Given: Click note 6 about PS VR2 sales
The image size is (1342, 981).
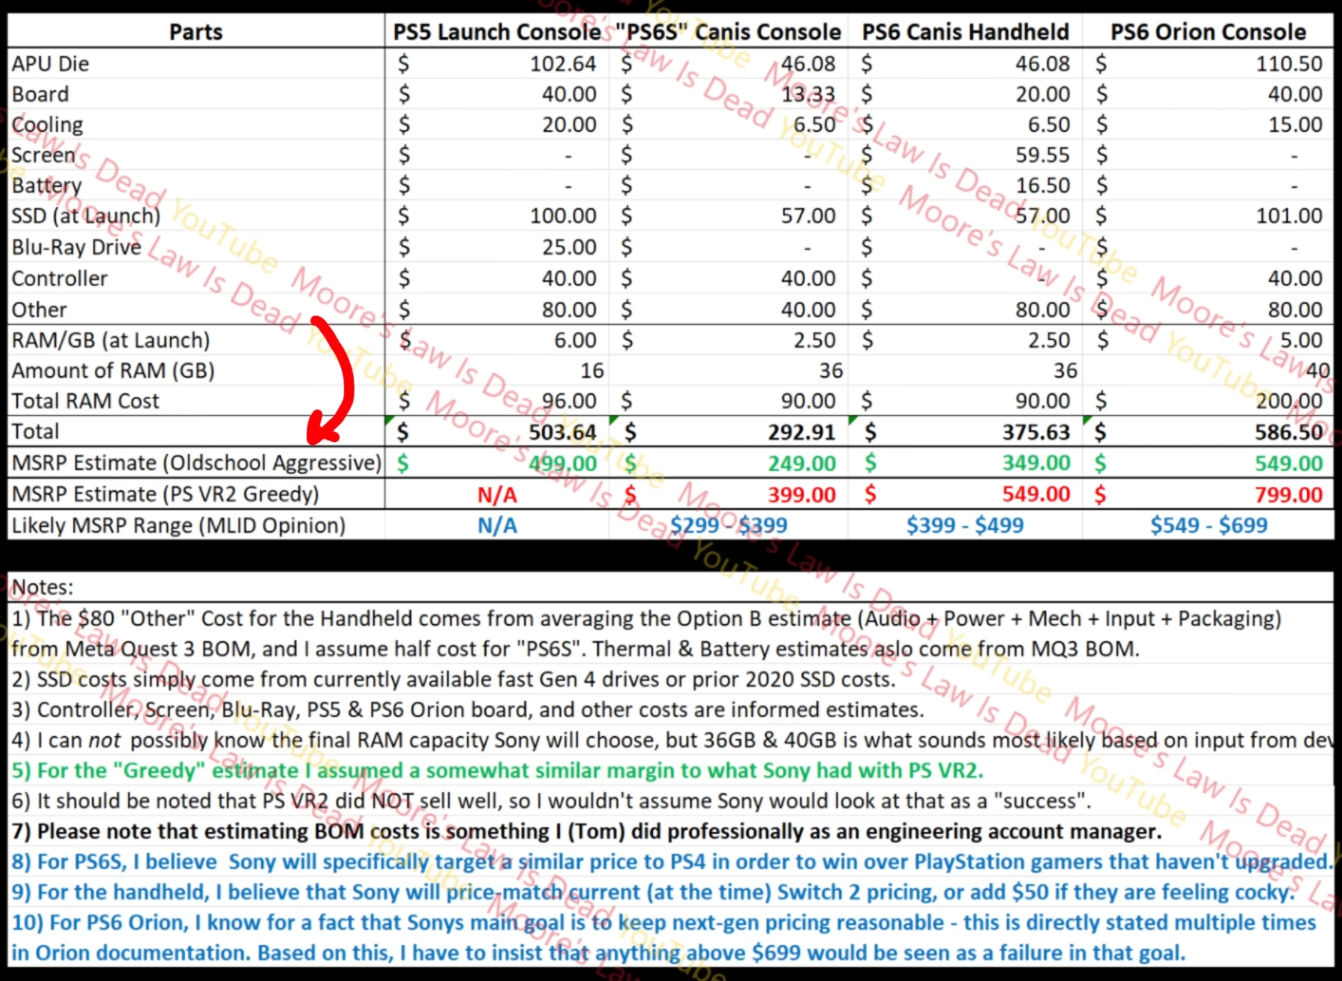Looking at the screenshot, I should pos(550,801).
